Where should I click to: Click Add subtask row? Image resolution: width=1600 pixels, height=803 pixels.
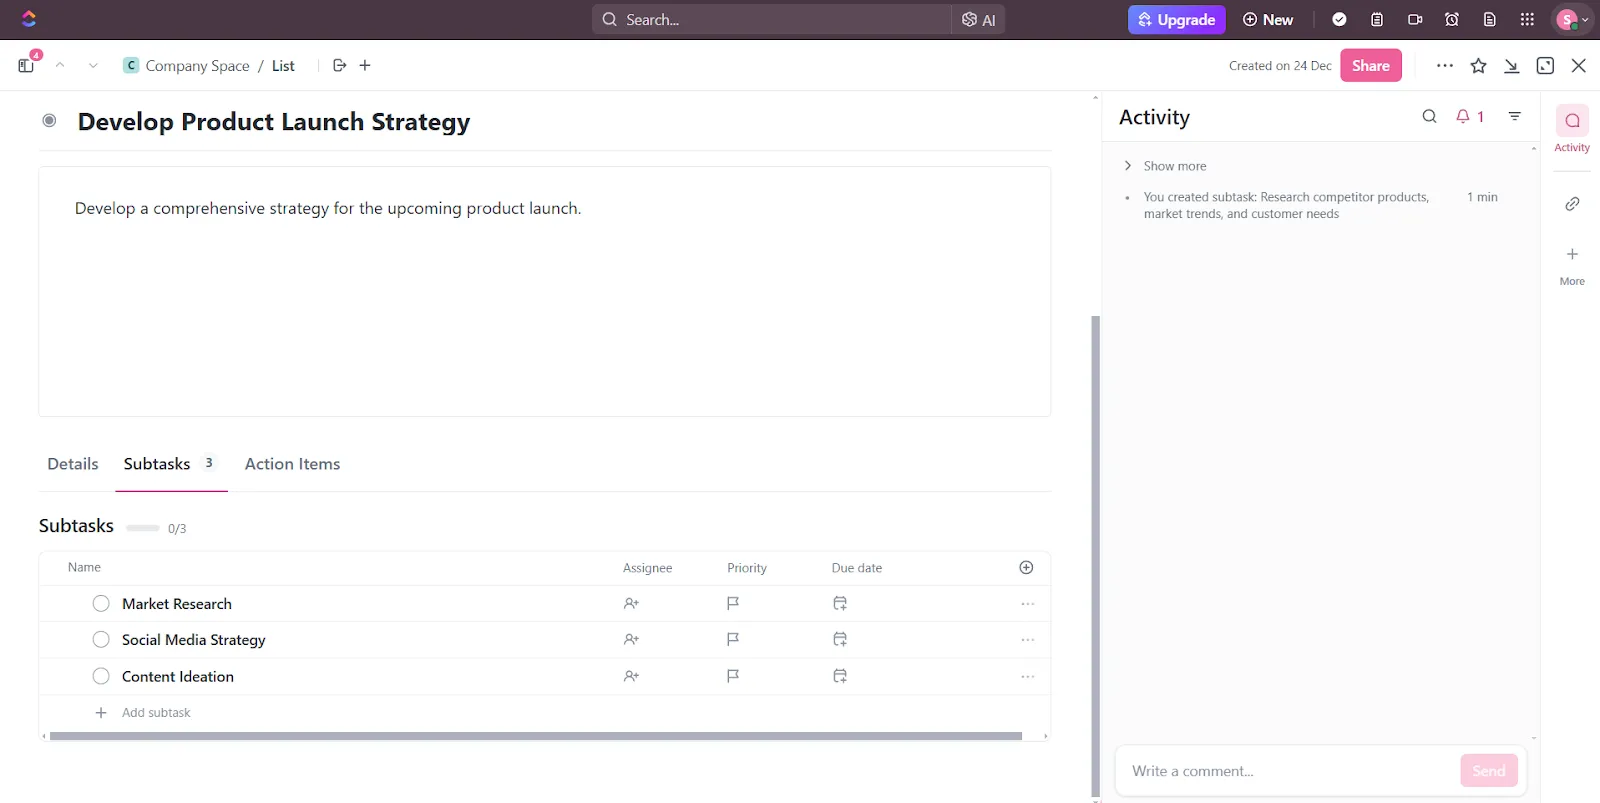point(545,712)
